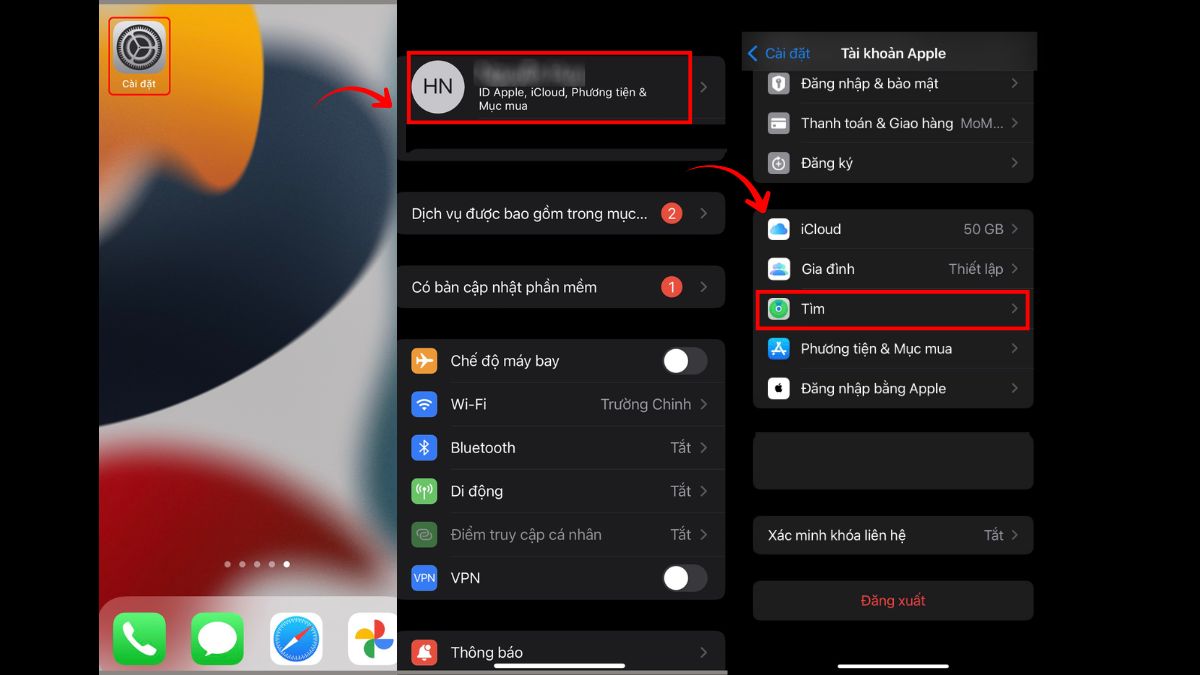Tap the red badge showing 2
The height and width of the screenshot is (675, 1200).
coord(672,213)
